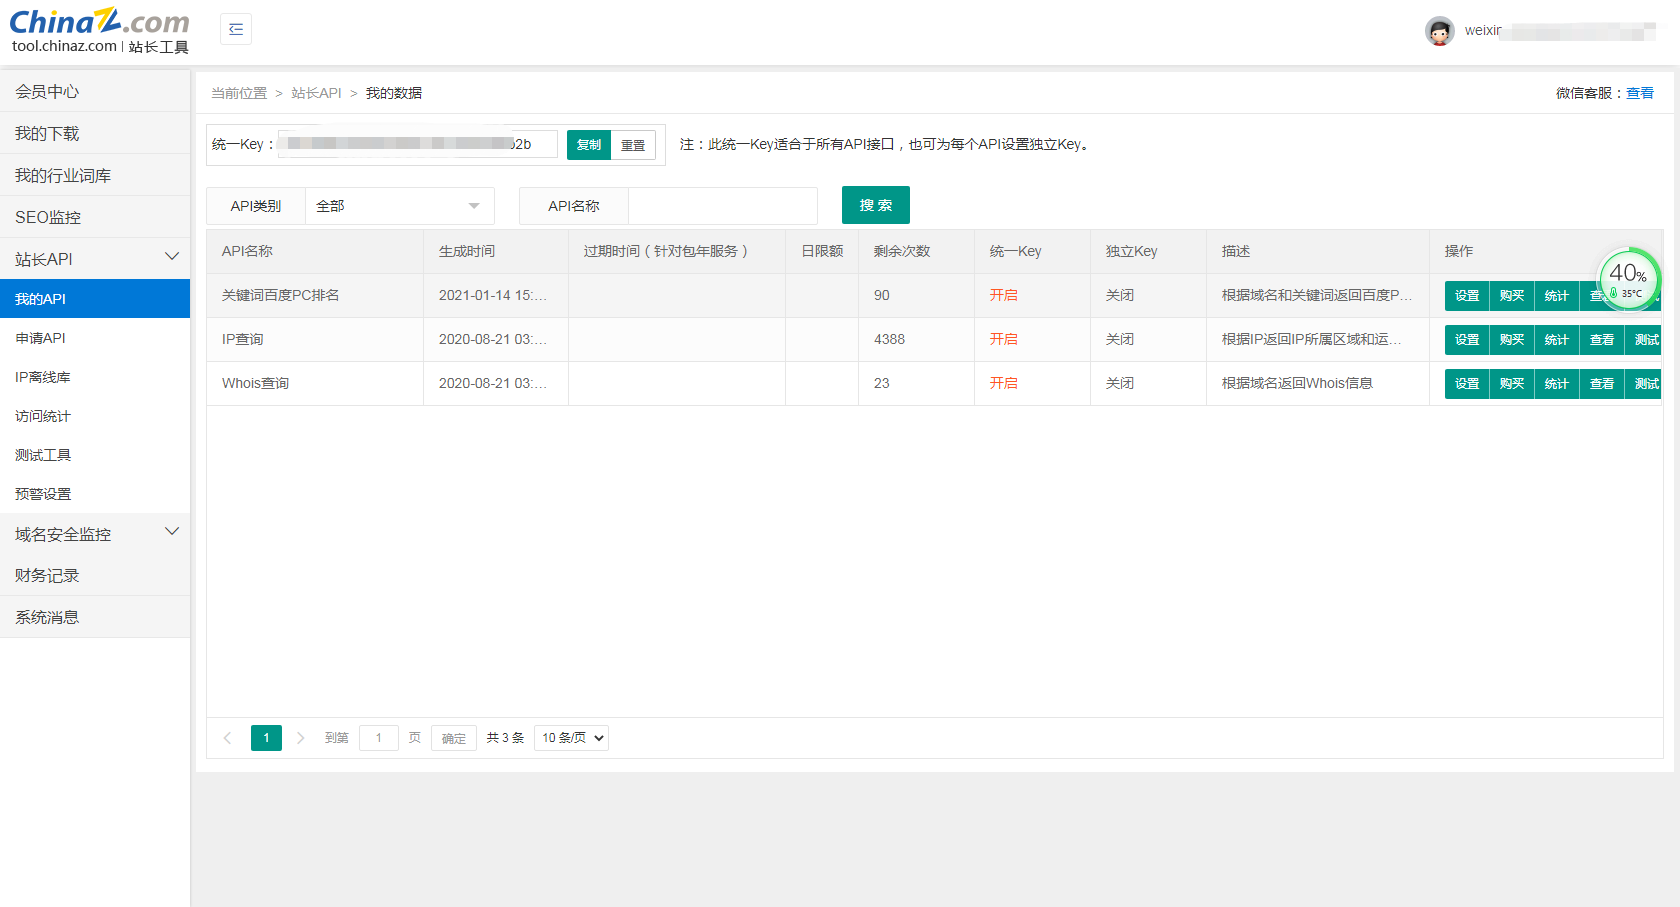The height and width of the screenshot is (907, 1680).
Task: Click the API名称 search input field
Action: [x=722, y=206]
